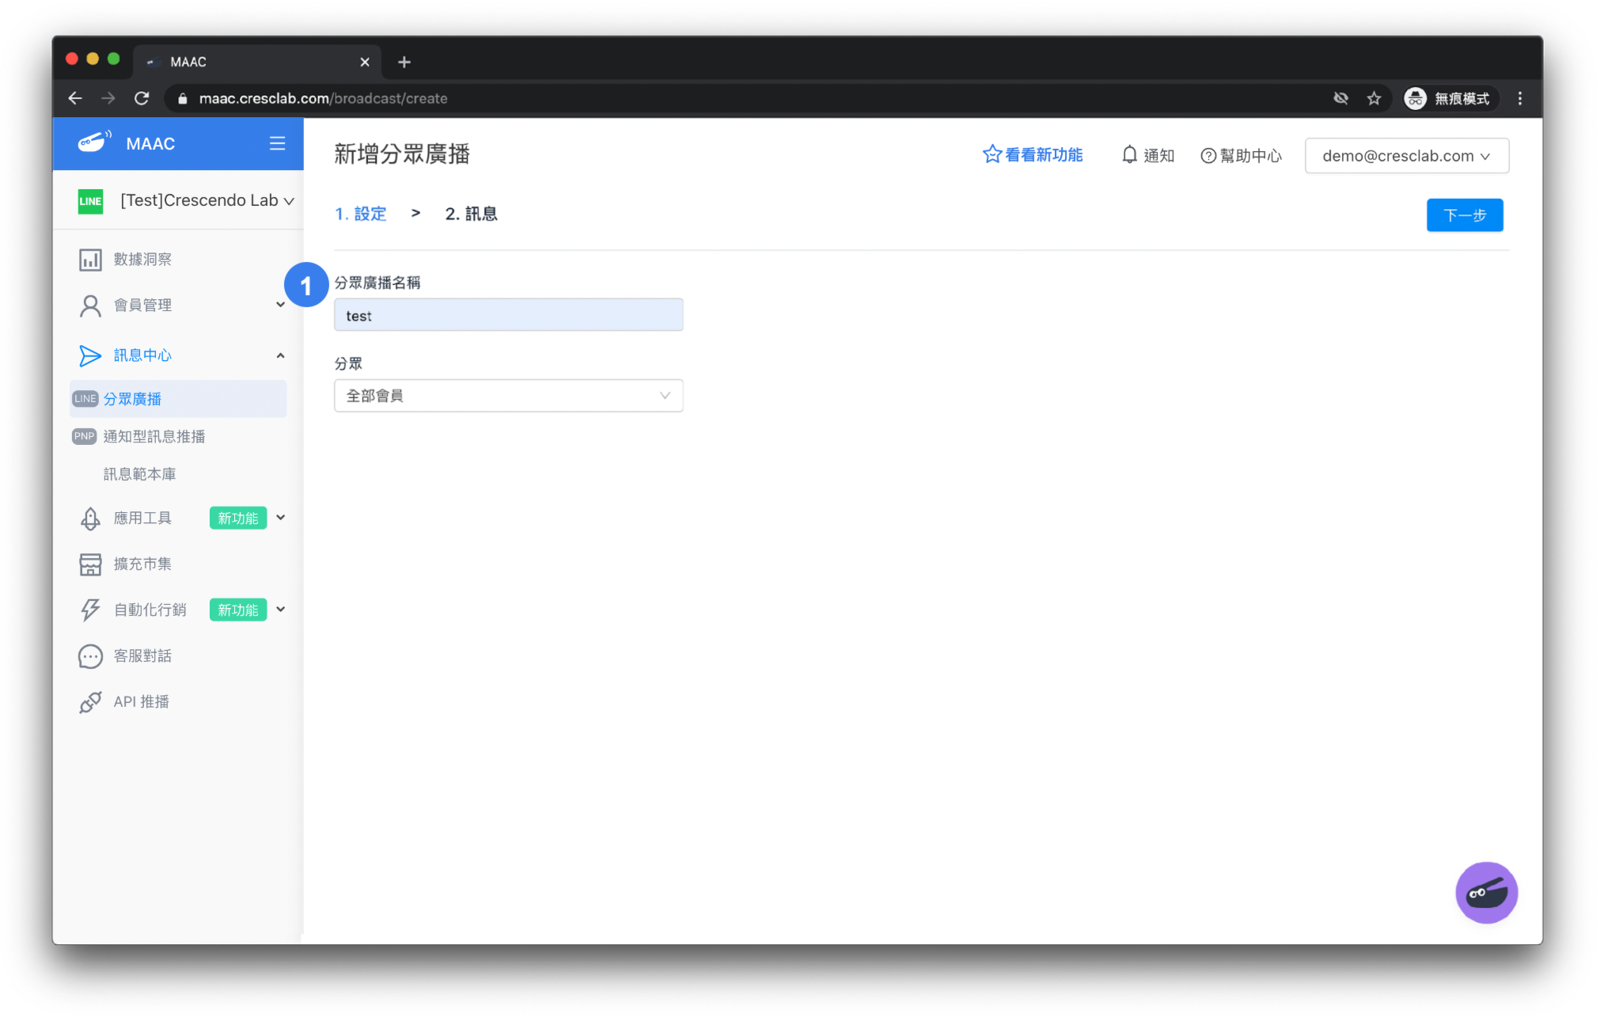Open the 分眾 全部會員 dropdown
1600x1018 pixels.
pos(508,396)
